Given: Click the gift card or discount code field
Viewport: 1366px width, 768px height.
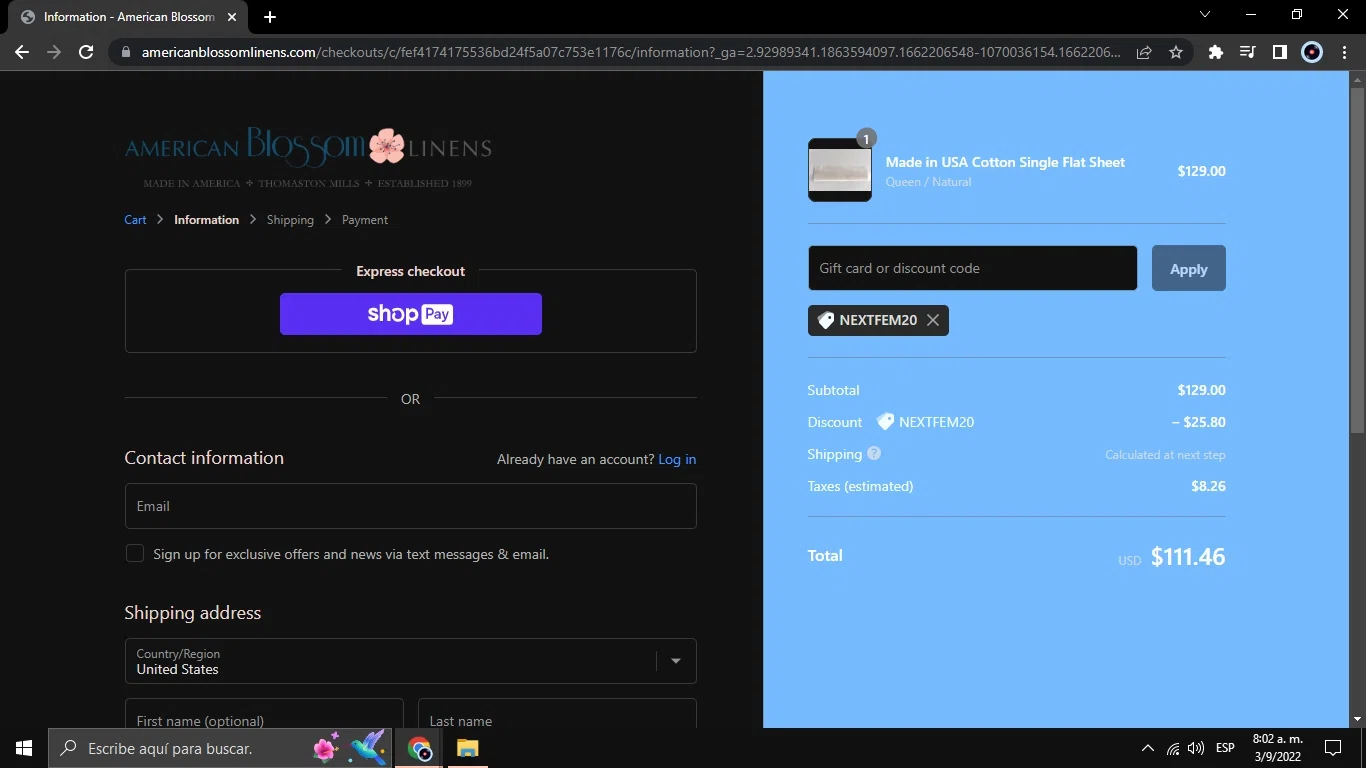Looking at the screenshot, I should point(972,268).
